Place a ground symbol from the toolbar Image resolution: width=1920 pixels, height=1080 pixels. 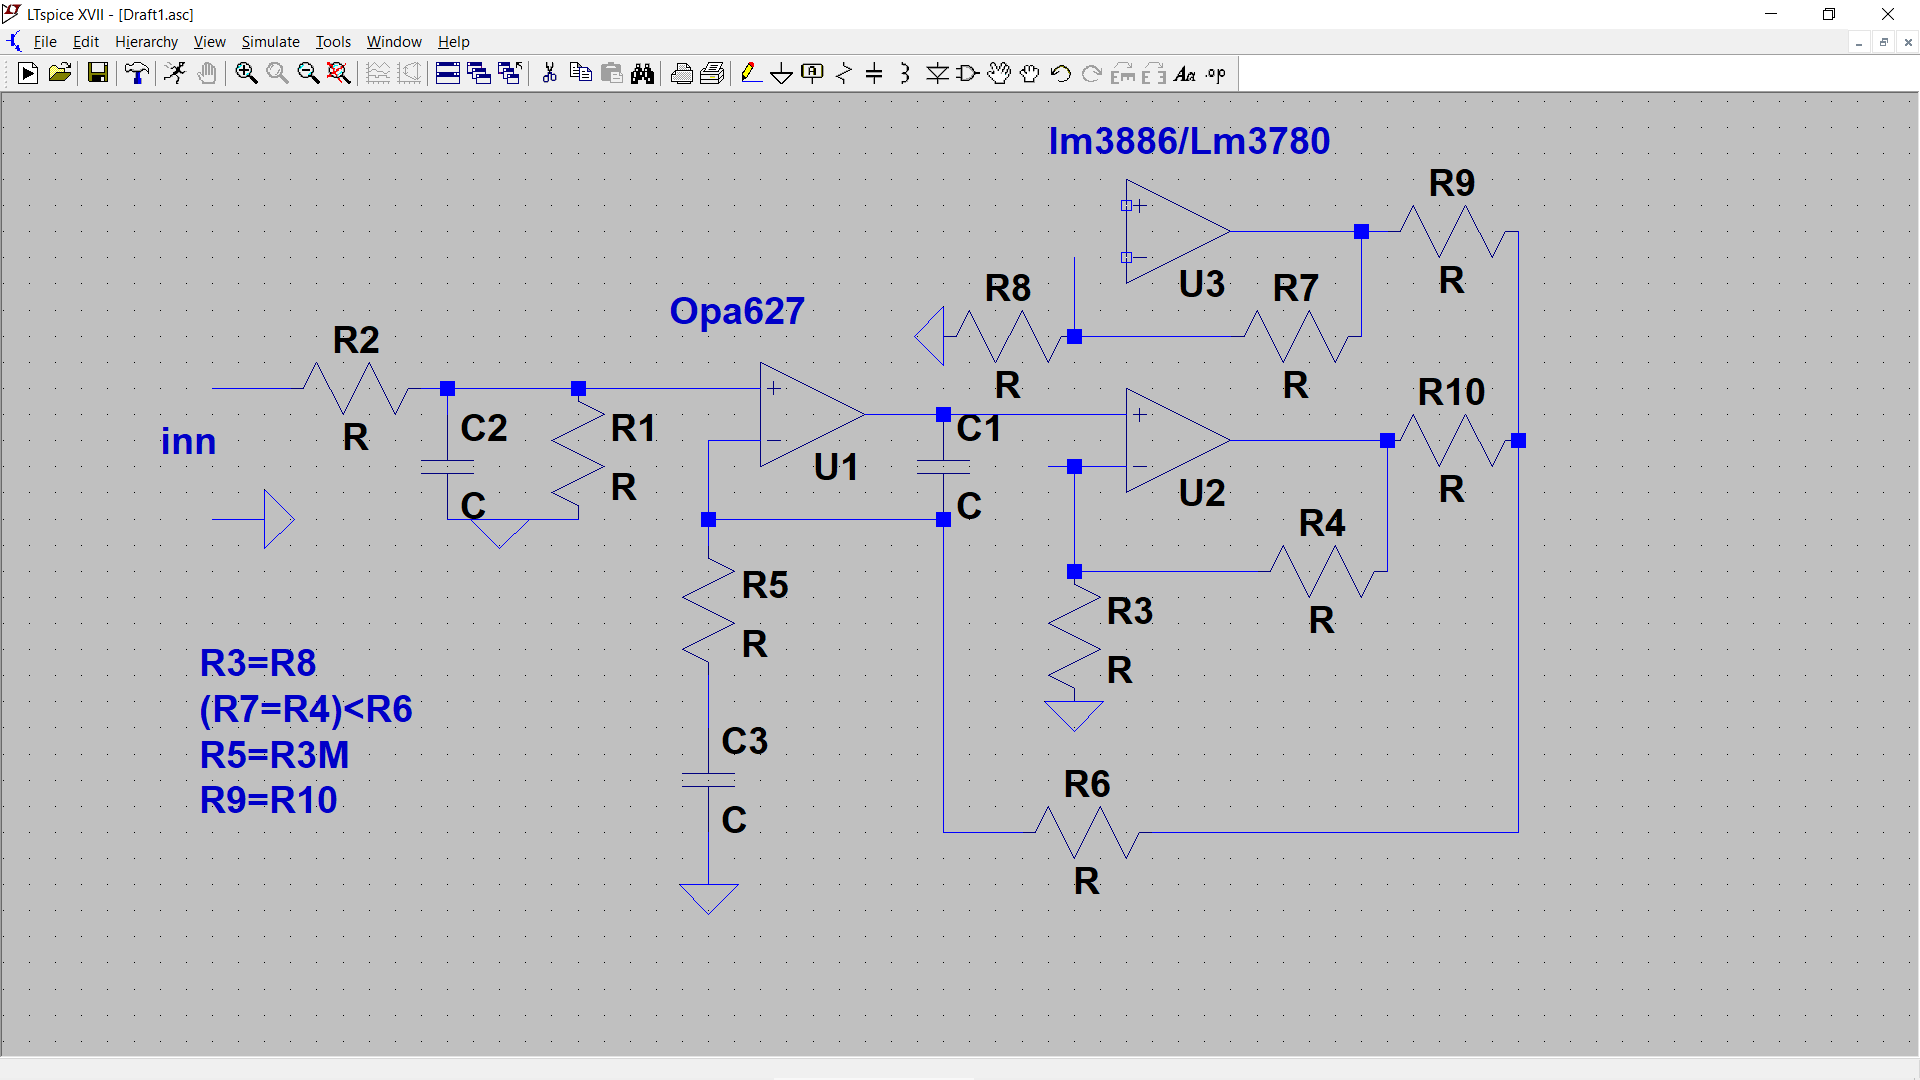(x=782, y=73)
